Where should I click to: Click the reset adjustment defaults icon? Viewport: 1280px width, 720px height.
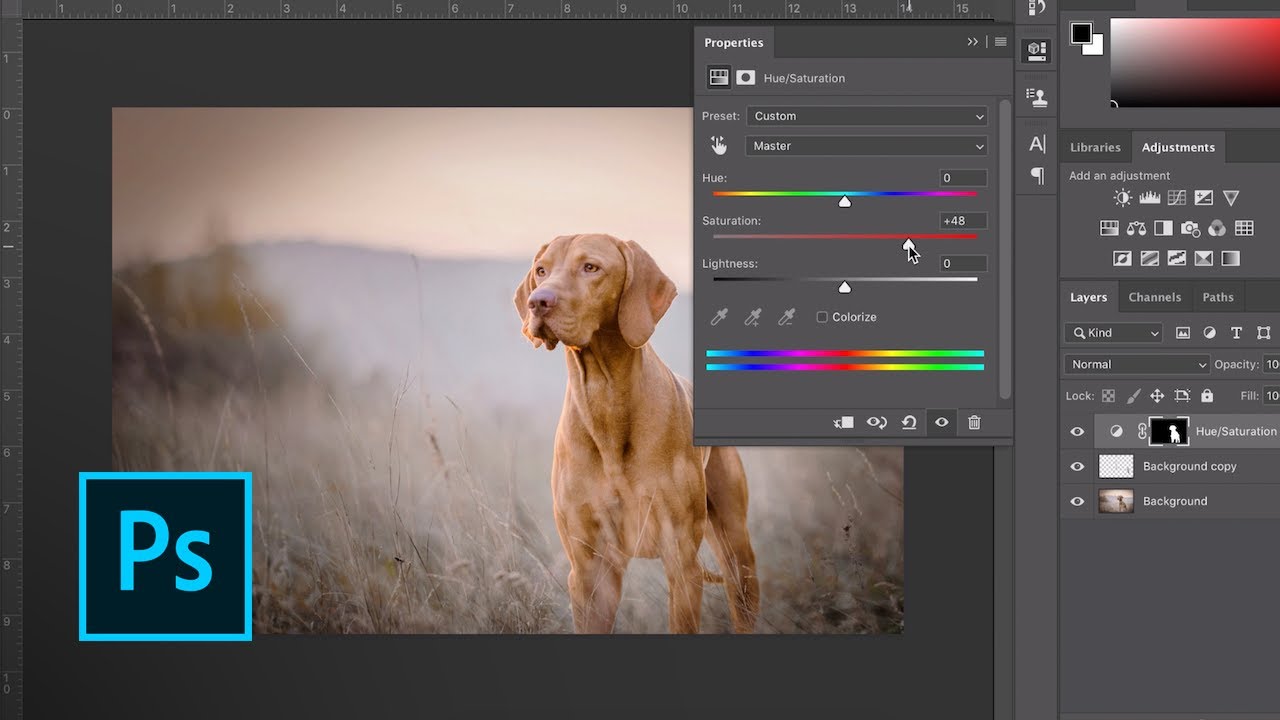(x=909, y=423)
